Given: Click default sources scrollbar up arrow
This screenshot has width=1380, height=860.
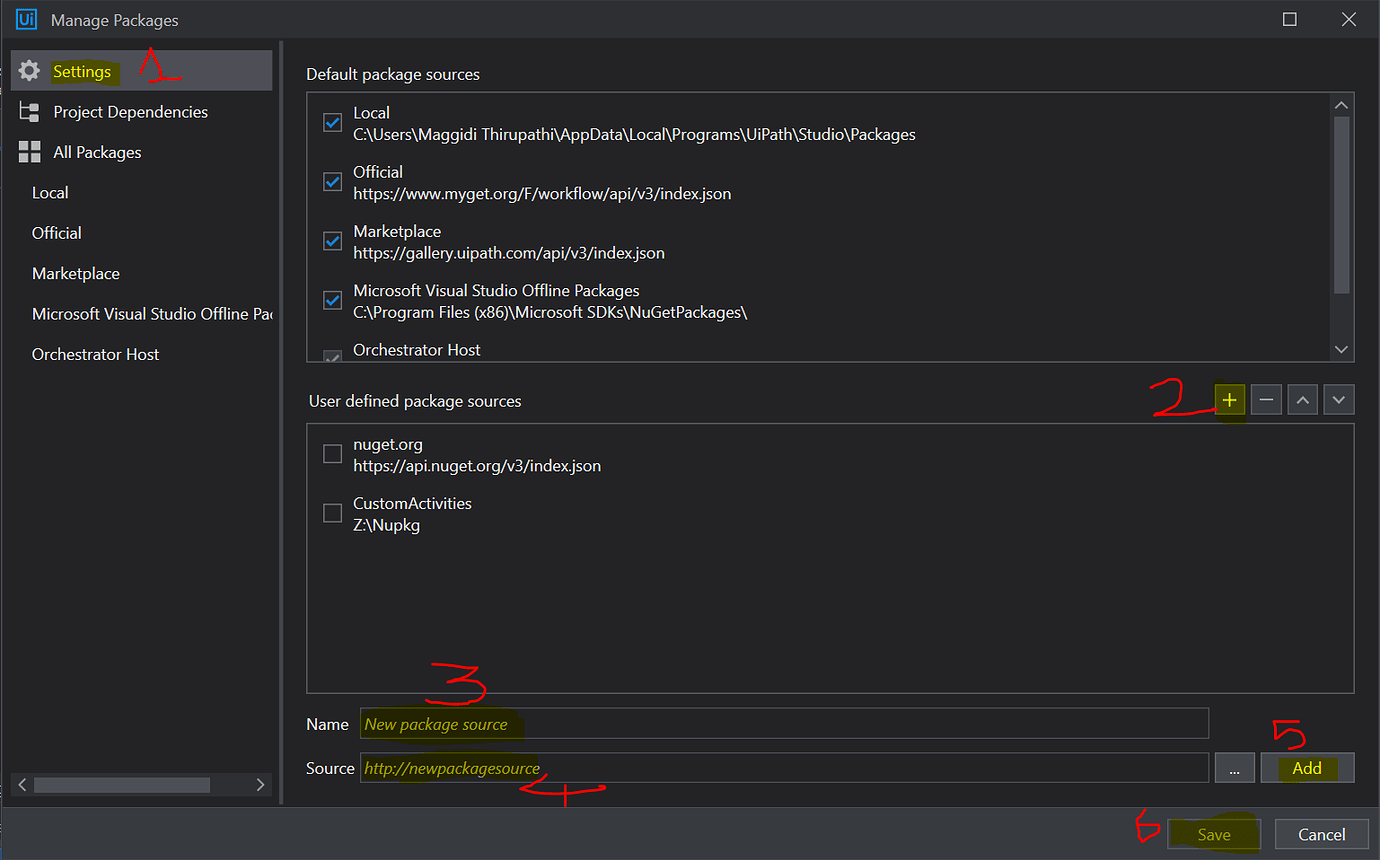Looking at the screenshot, I should point(1342,105).
